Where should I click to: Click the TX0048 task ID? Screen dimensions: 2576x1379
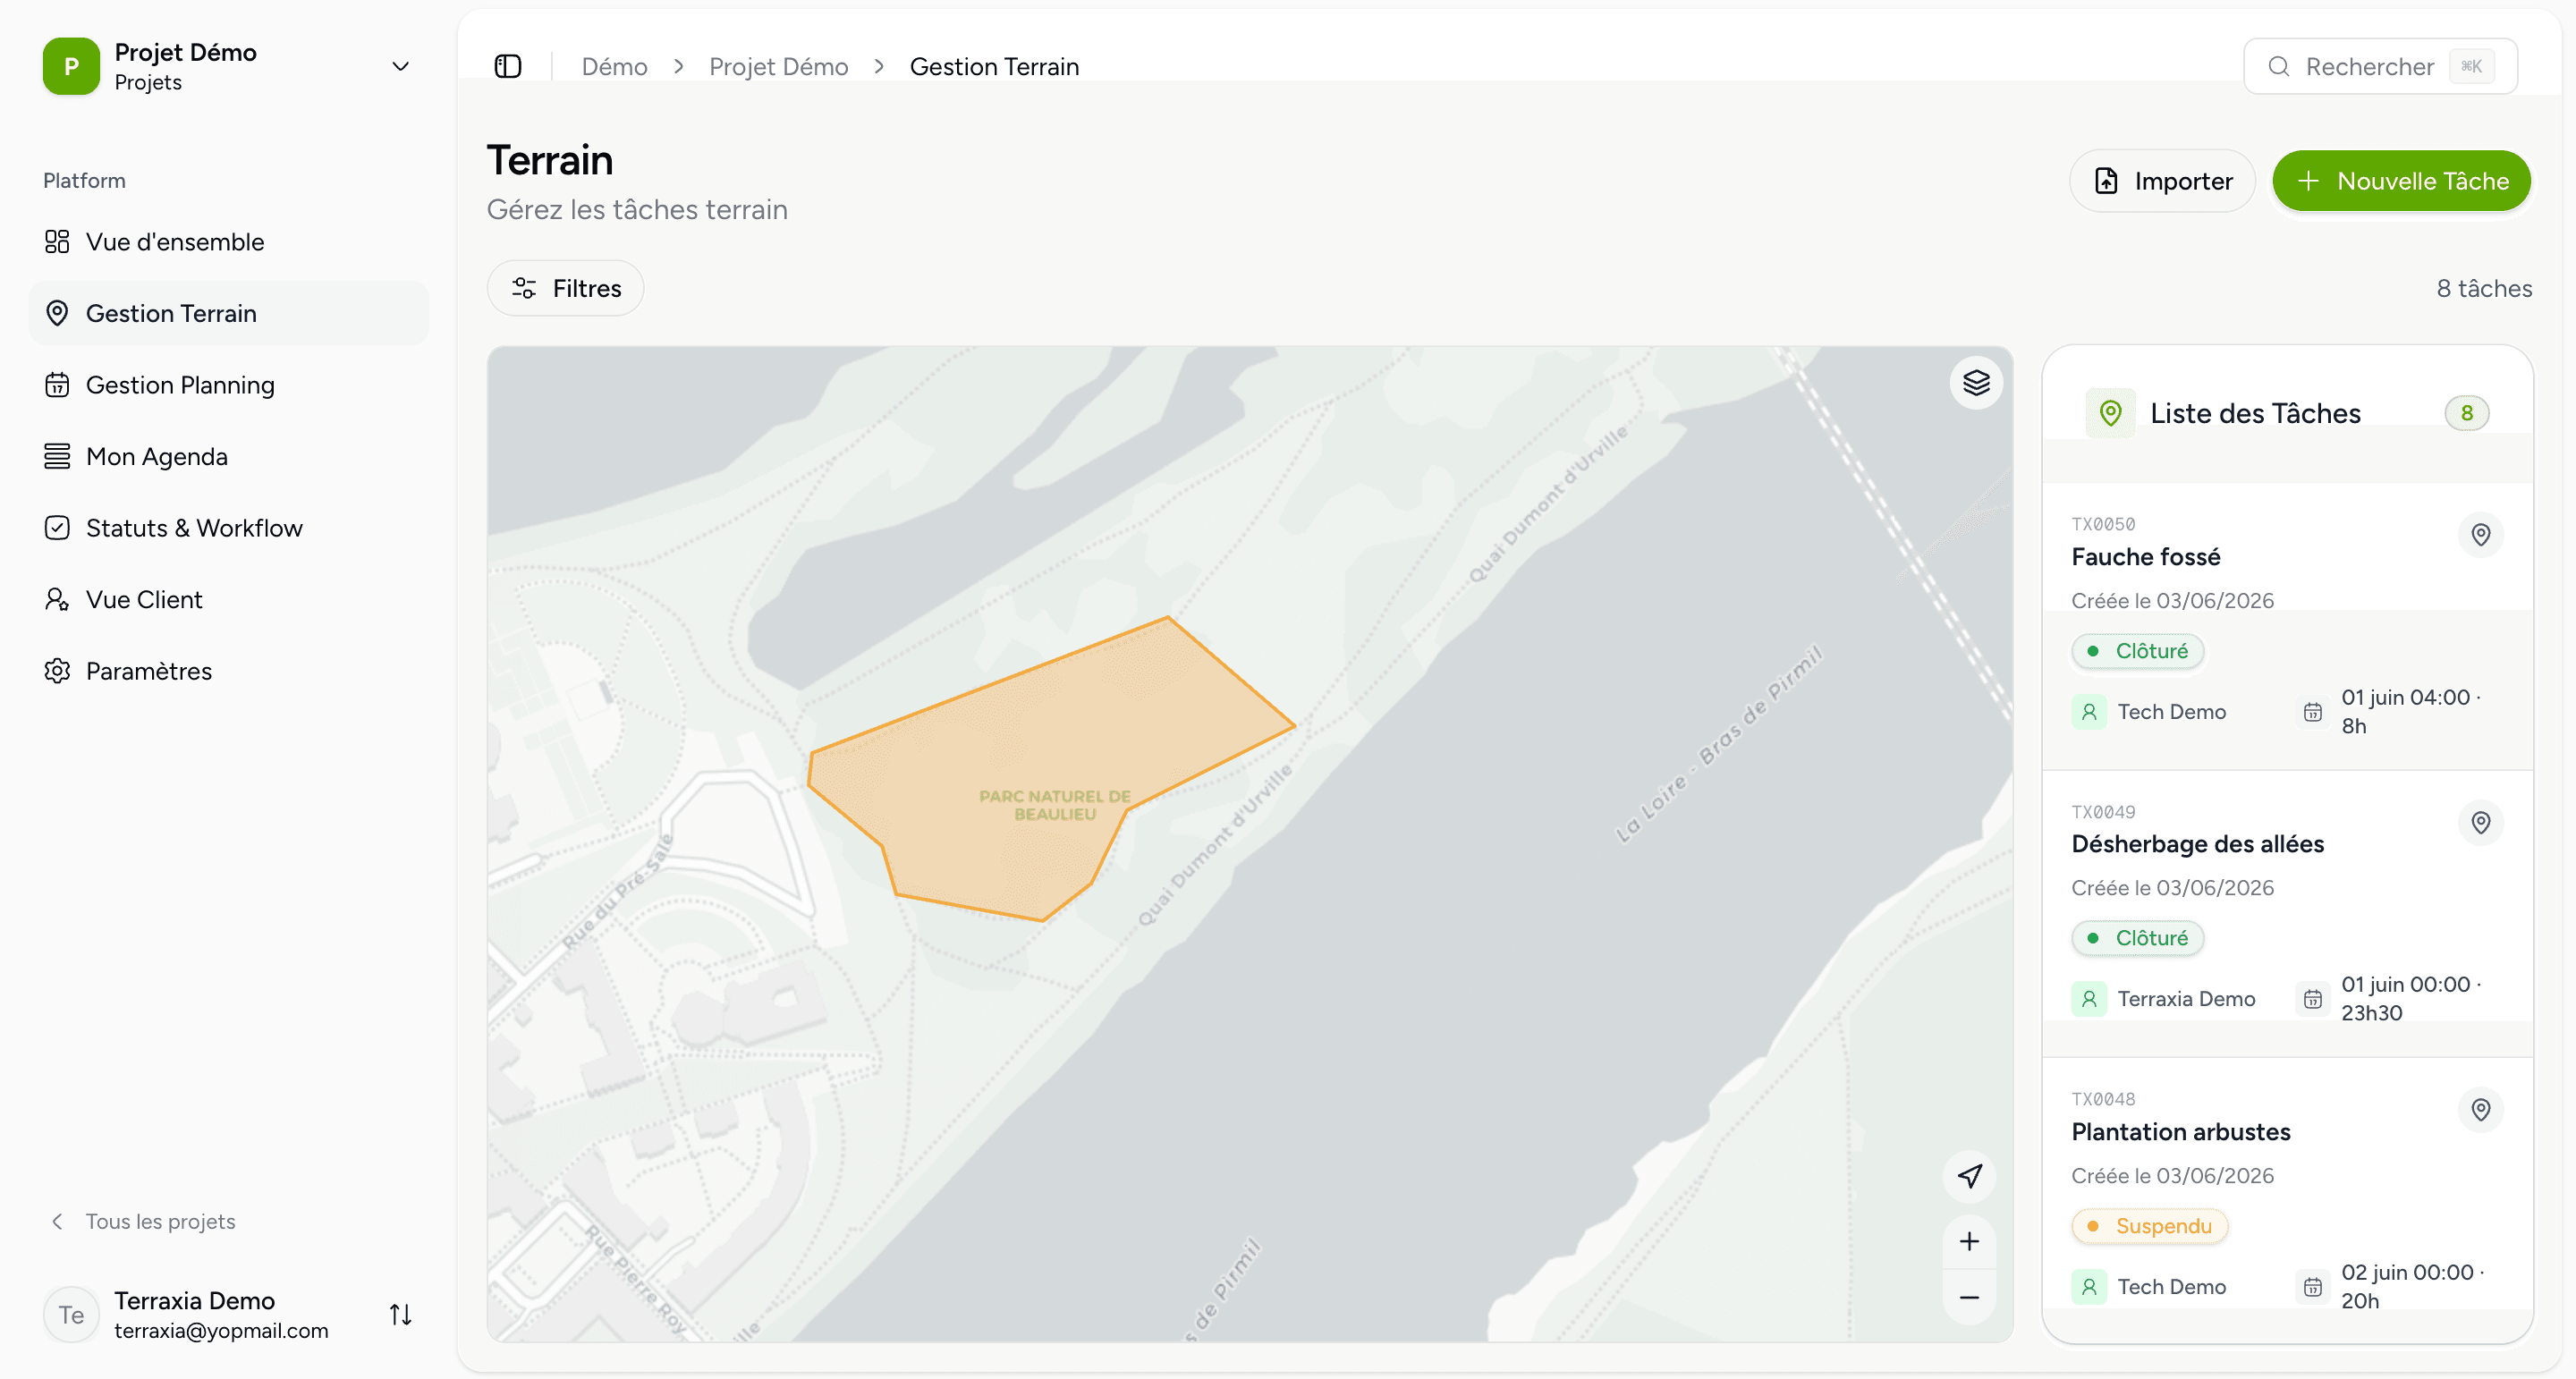point(2103,1099)
